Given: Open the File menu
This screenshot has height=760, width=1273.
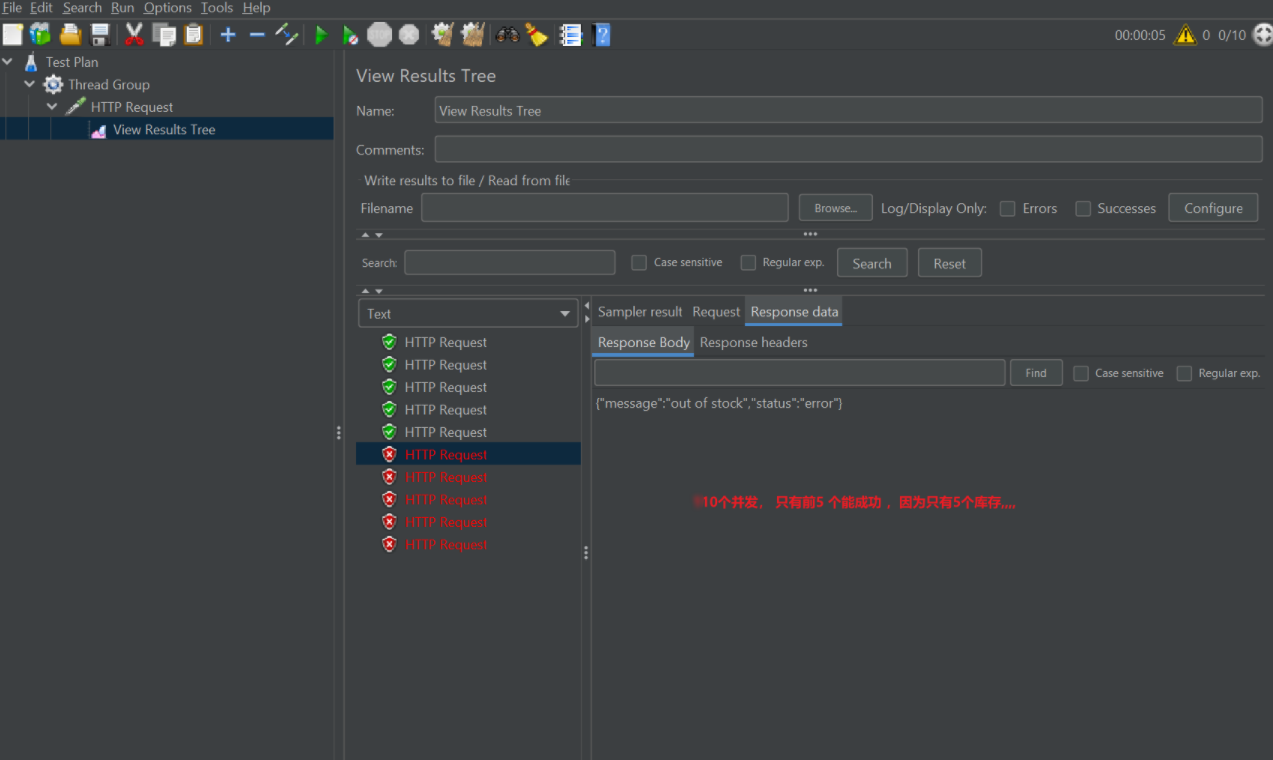Looking at the screenshot, I should 12,8.
